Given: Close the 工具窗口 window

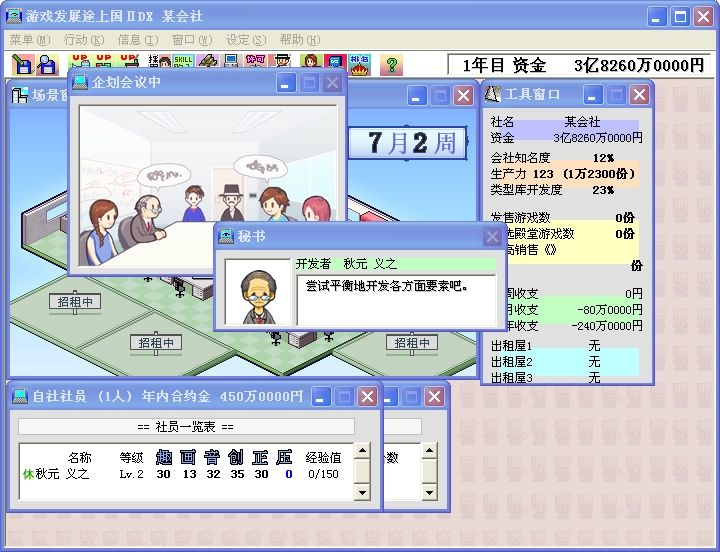Looking at the screenshot, I should click(x=639, y=95).
